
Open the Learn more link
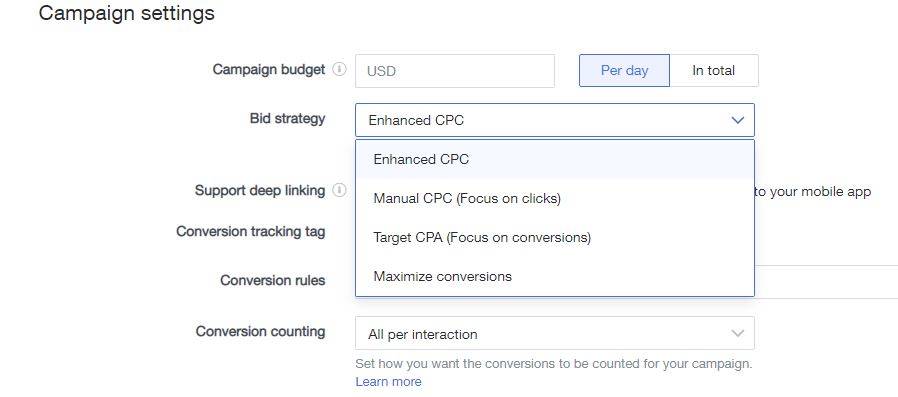click(388, 382)
